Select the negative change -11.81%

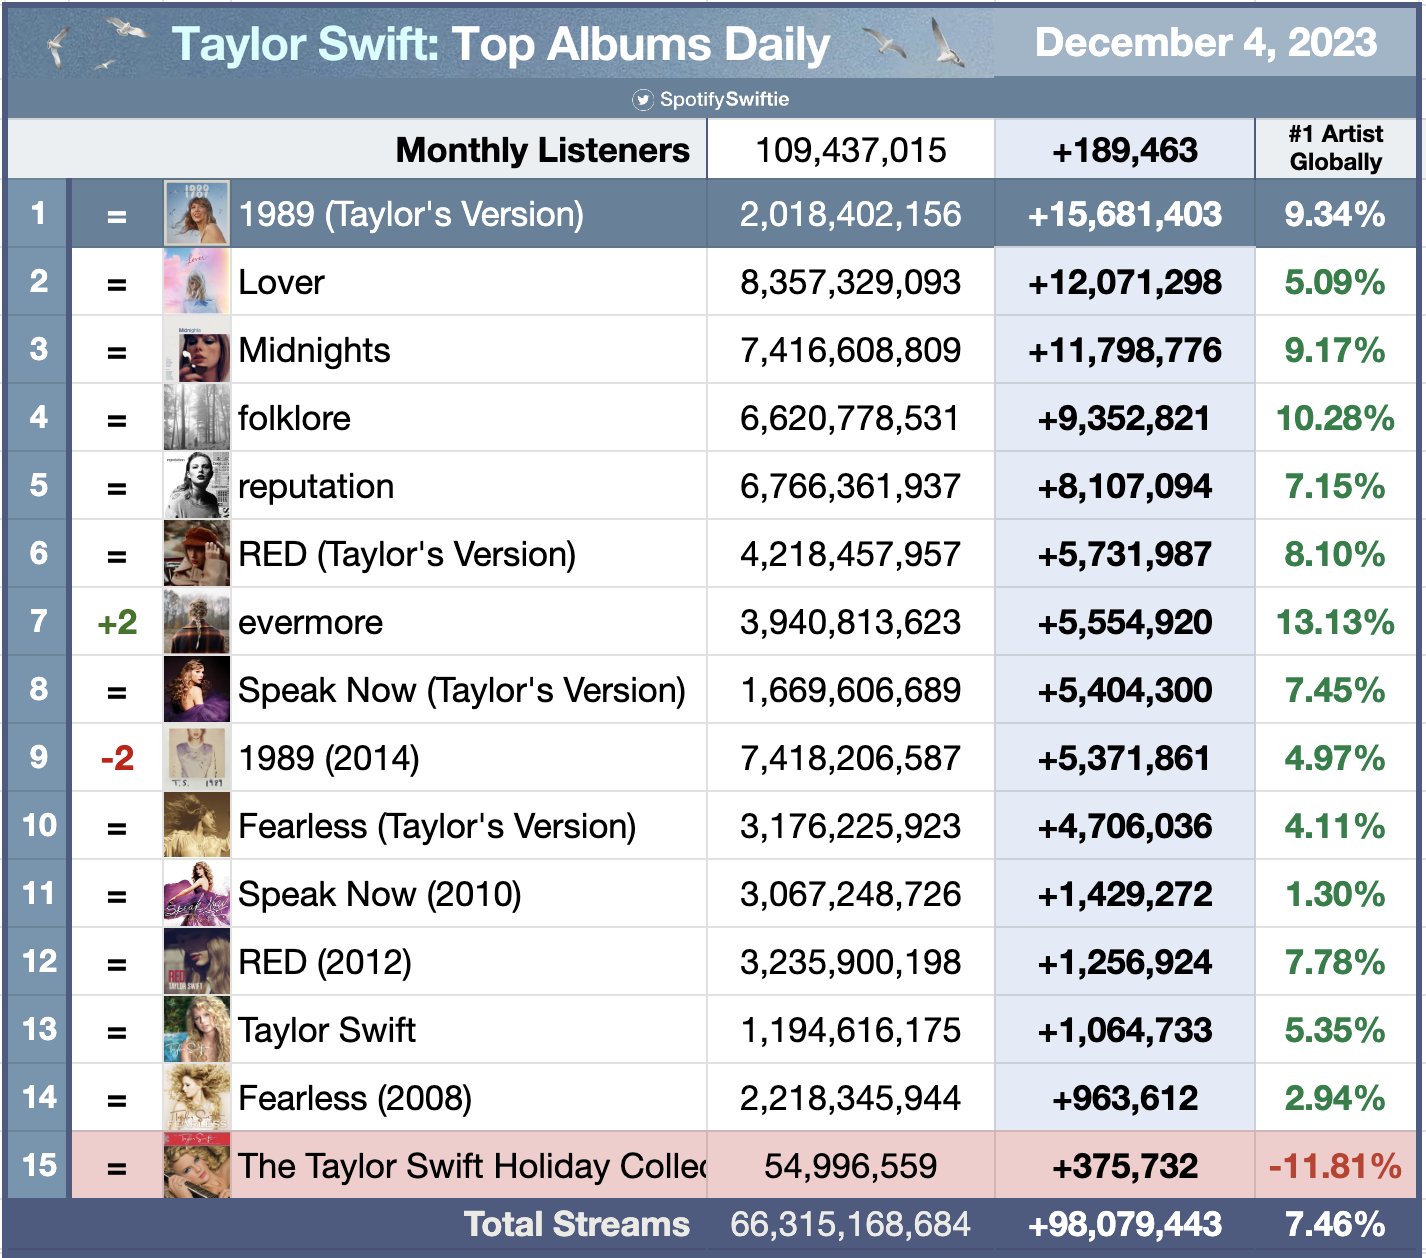pyautogui.click(x=1335, y=1166)
